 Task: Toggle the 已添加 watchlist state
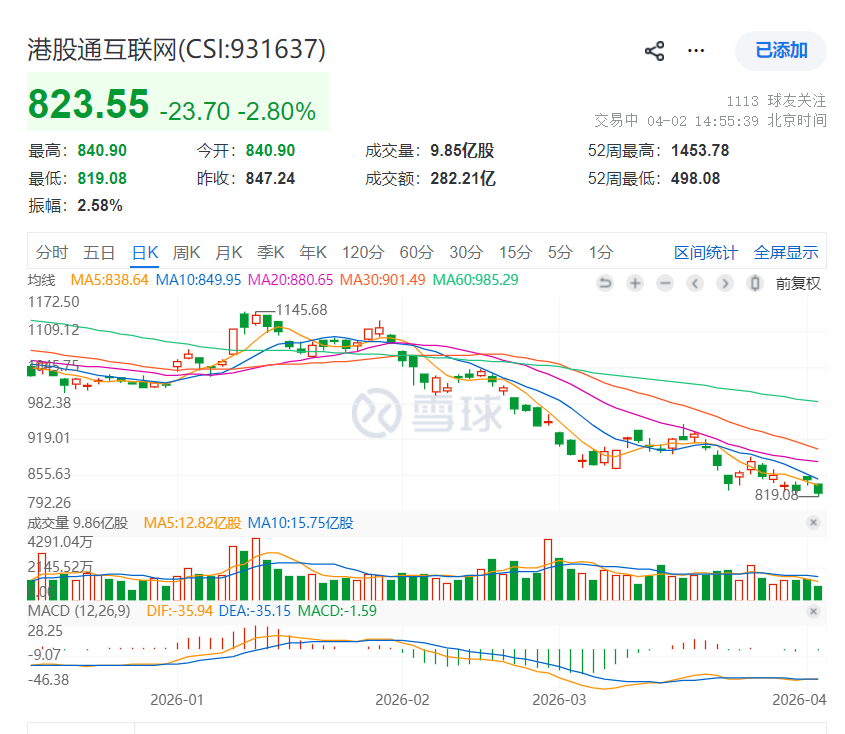780,50
